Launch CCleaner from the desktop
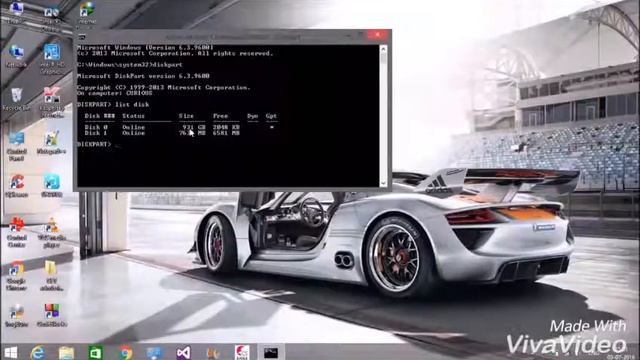This screenshot has height=360, width=640. (16, 186)
